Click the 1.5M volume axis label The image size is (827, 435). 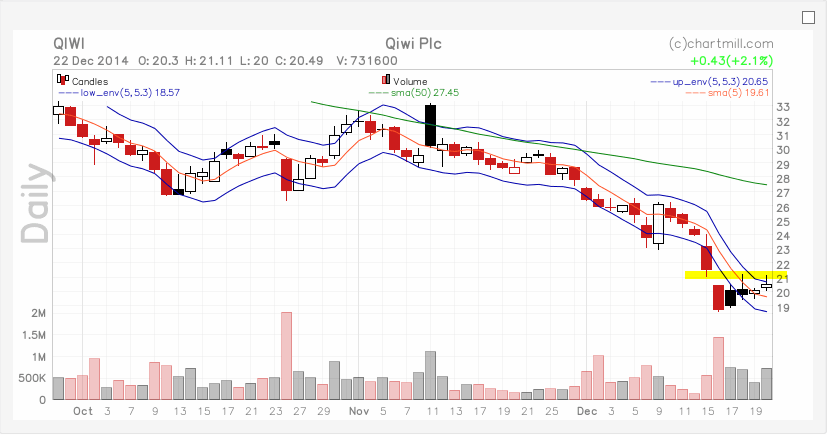point(34,335)
